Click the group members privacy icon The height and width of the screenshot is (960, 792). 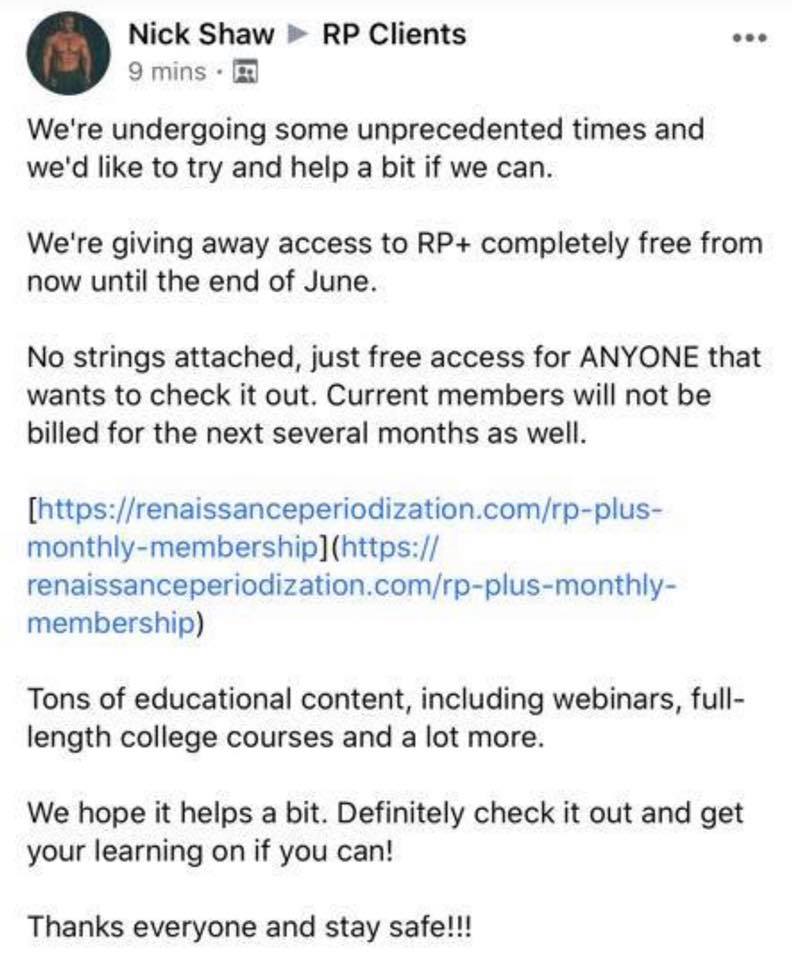point(244,73)
